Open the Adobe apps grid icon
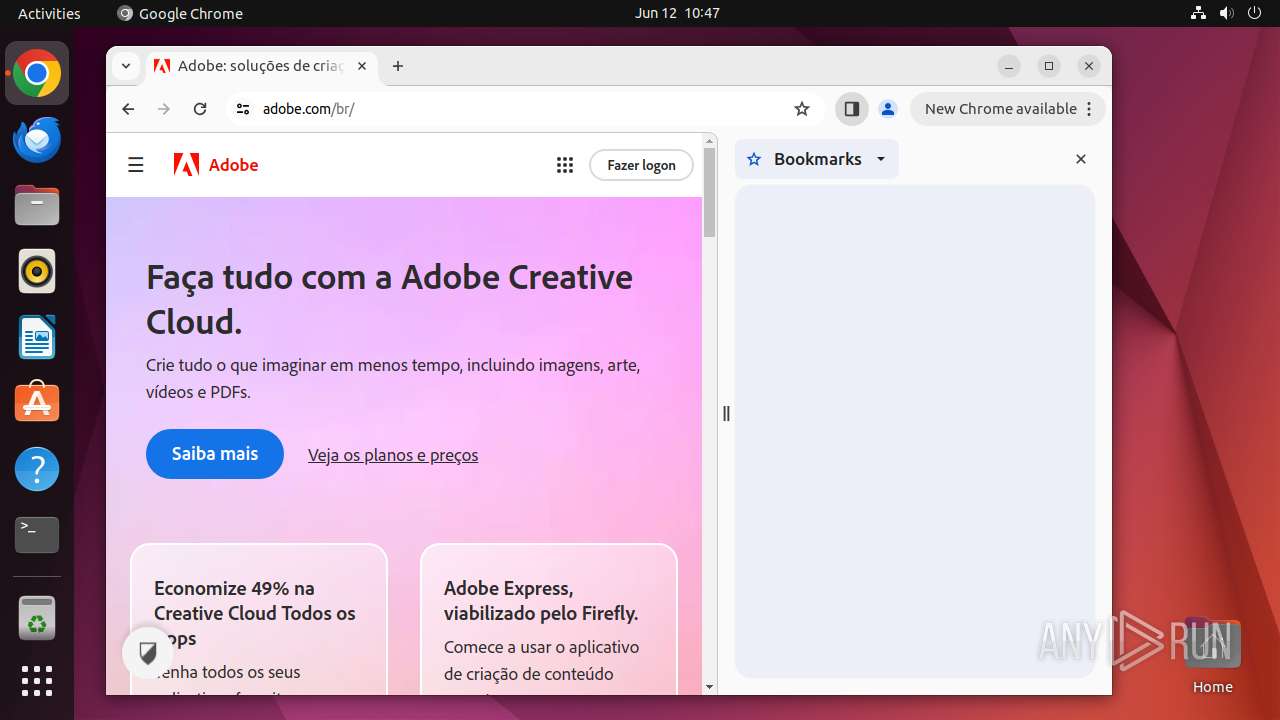 click(565, 165)
